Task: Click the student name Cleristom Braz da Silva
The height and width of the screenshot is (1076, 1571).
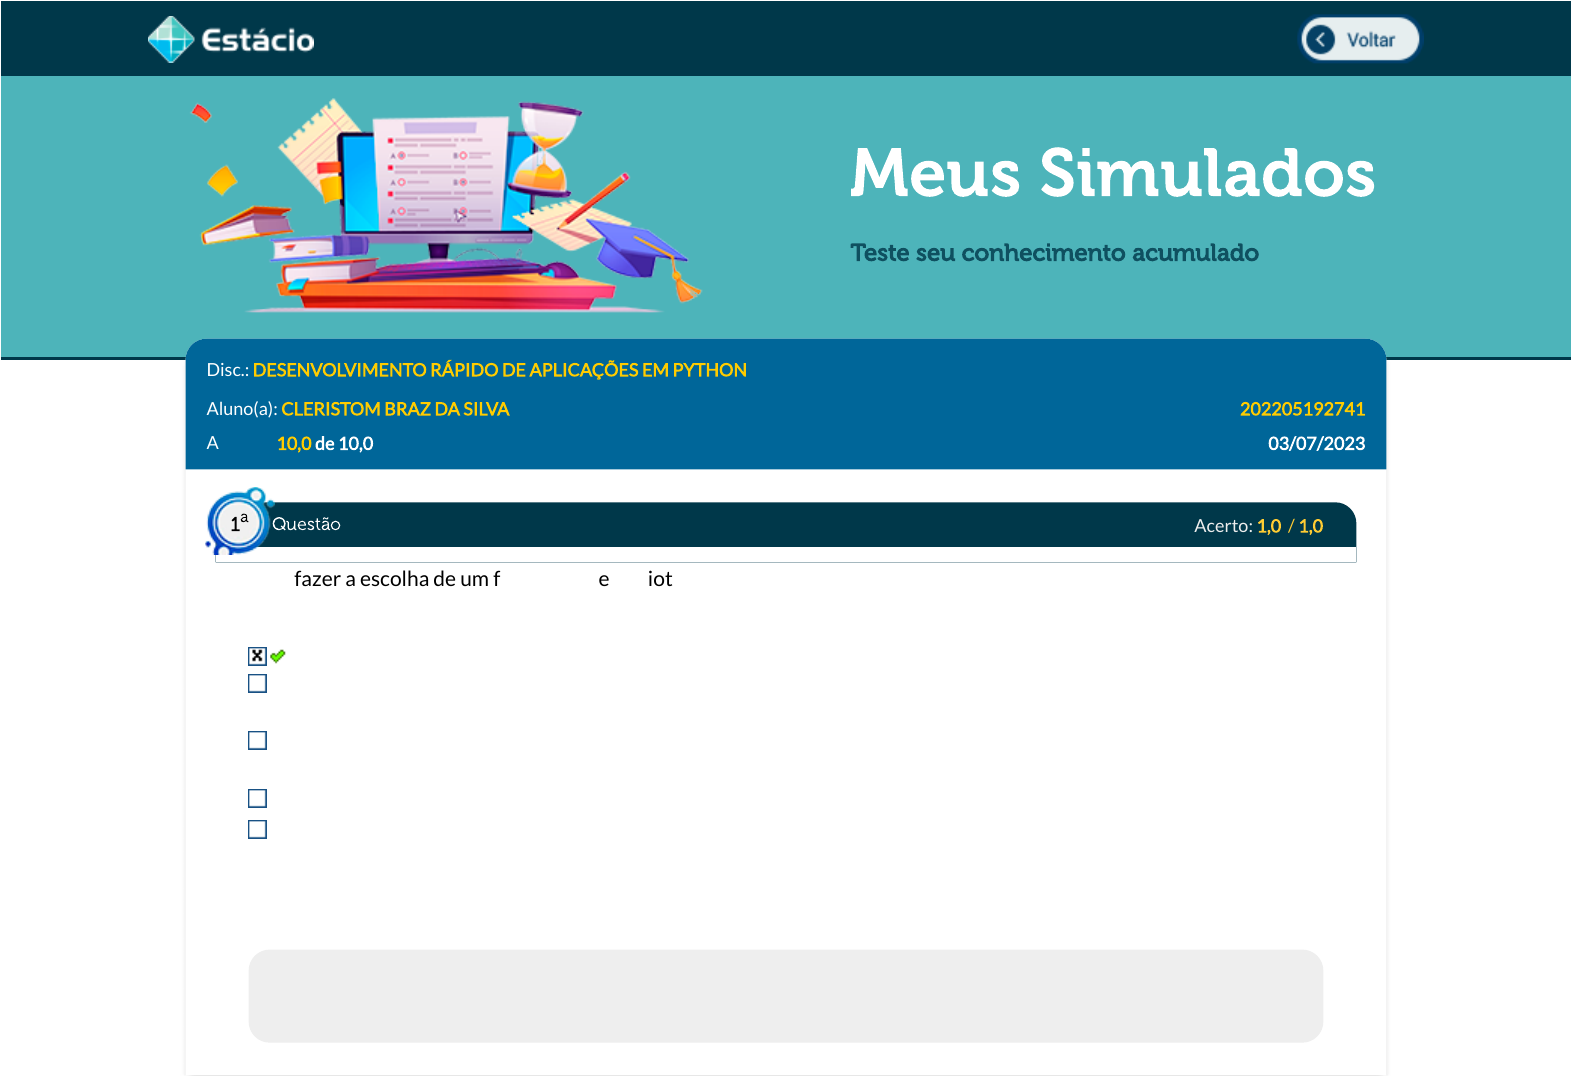Action: point(395,409)
